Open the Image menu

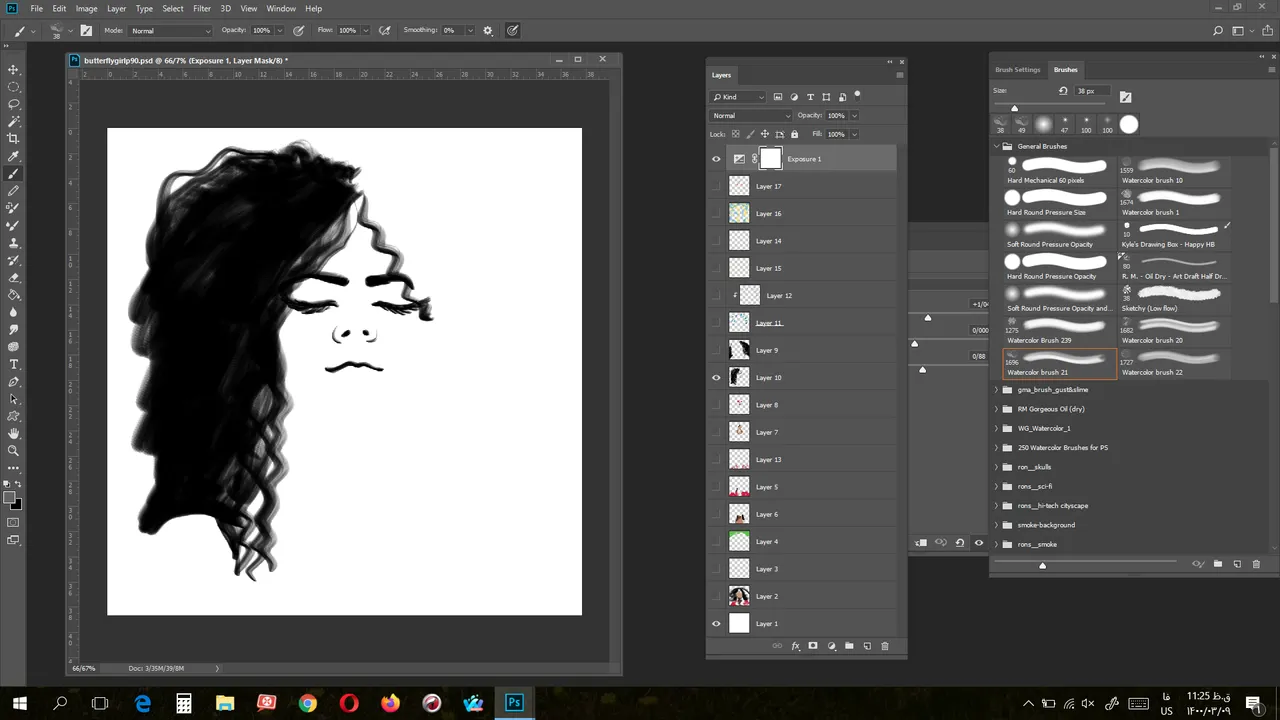(x=87, y=8)
